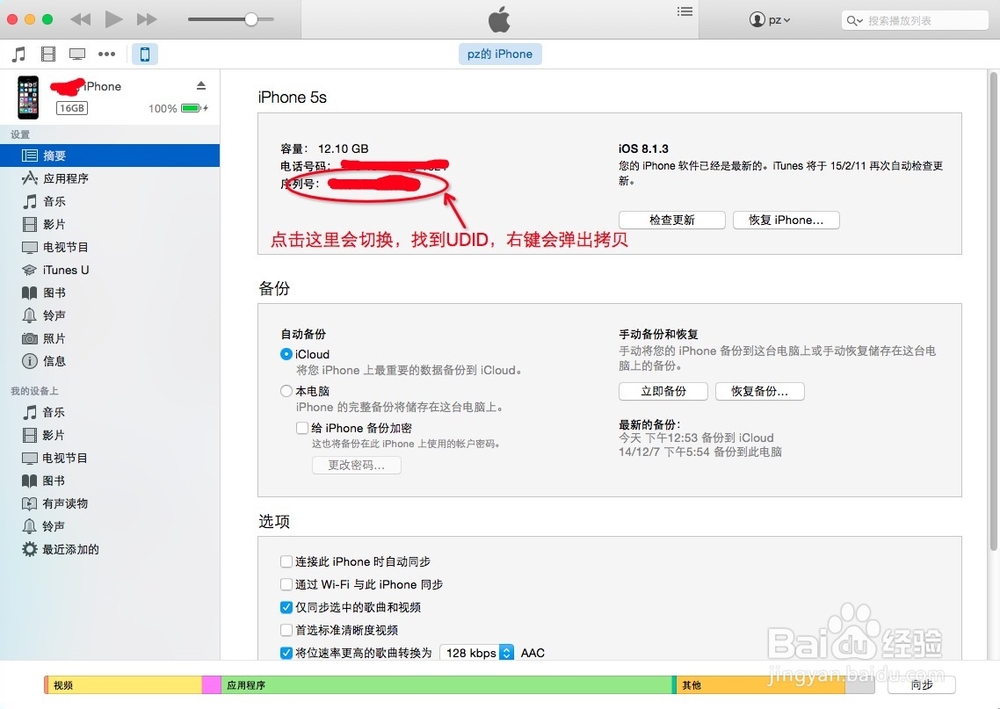Enable 通过 Wi-Fi 与此 iPhone 同步 checkbox
Viewport: 1000px width, 709px height.
click(286, 585)
